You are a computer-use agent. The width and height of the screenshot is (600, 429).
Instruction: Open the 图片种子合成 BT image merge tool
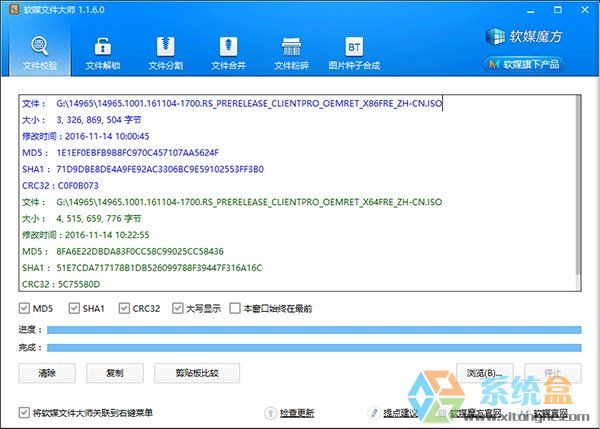click(x=354, y=54)
